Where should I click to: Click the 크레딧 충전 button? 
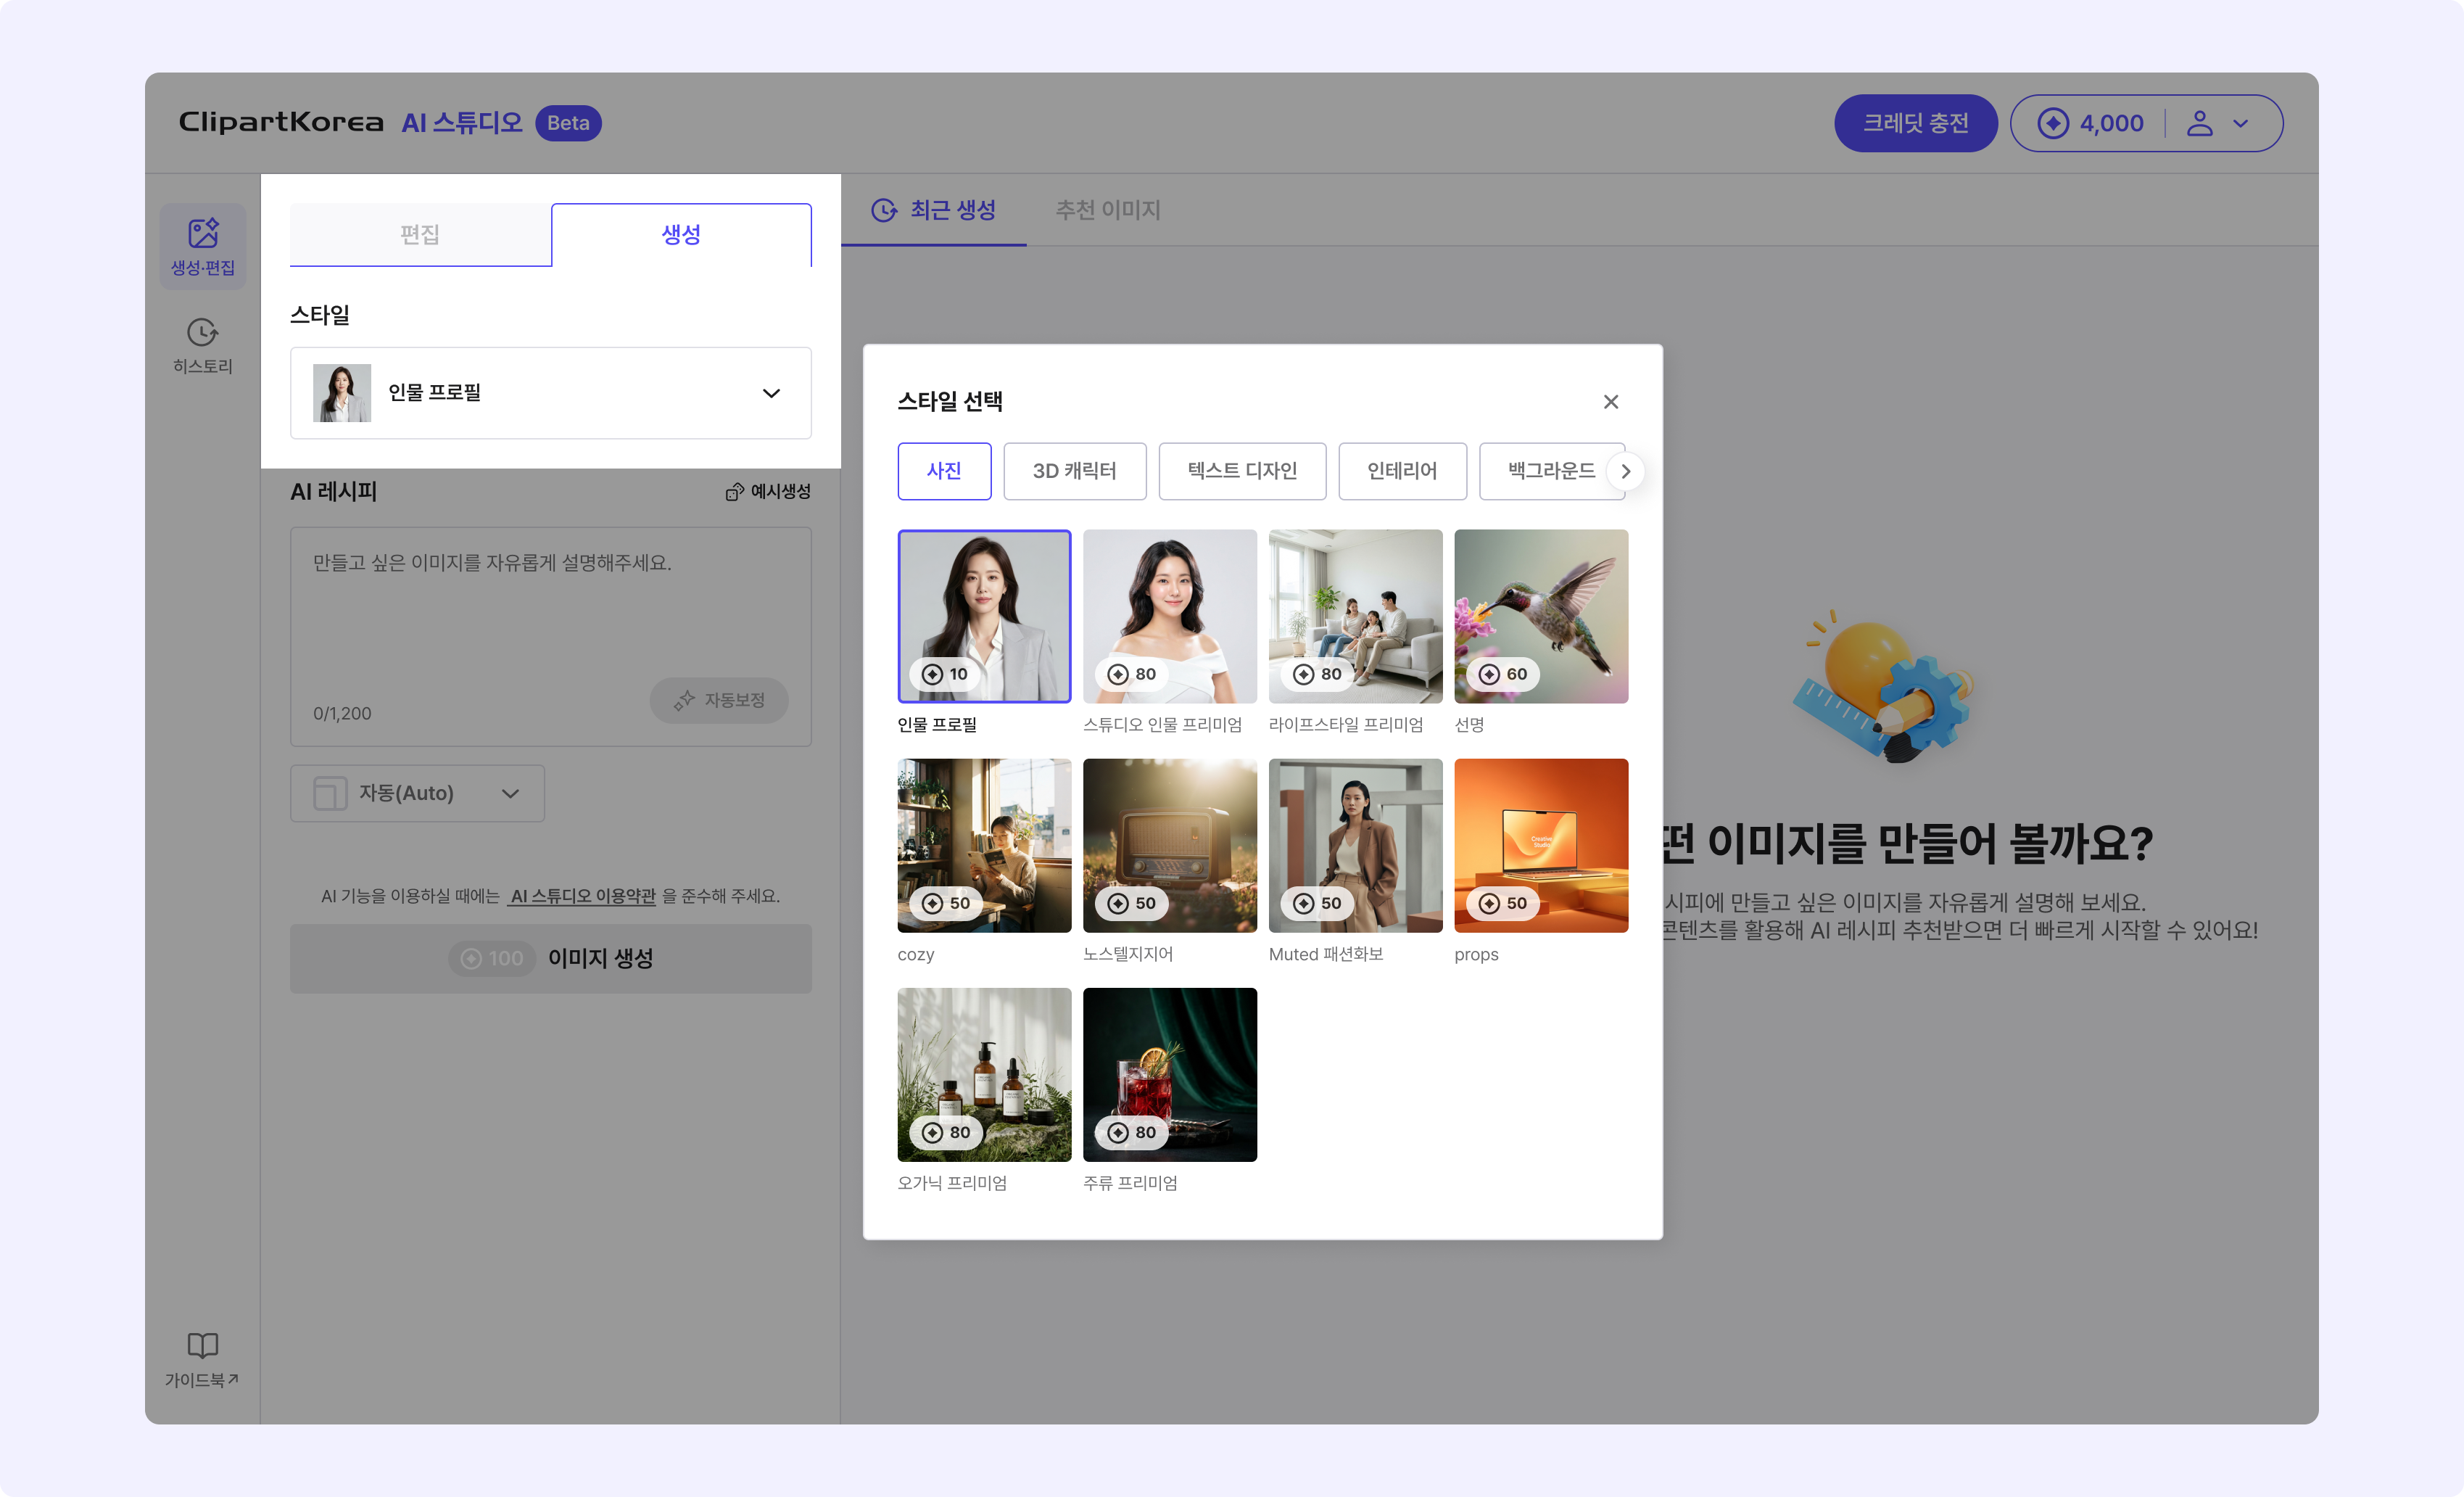coord(1915,123)
